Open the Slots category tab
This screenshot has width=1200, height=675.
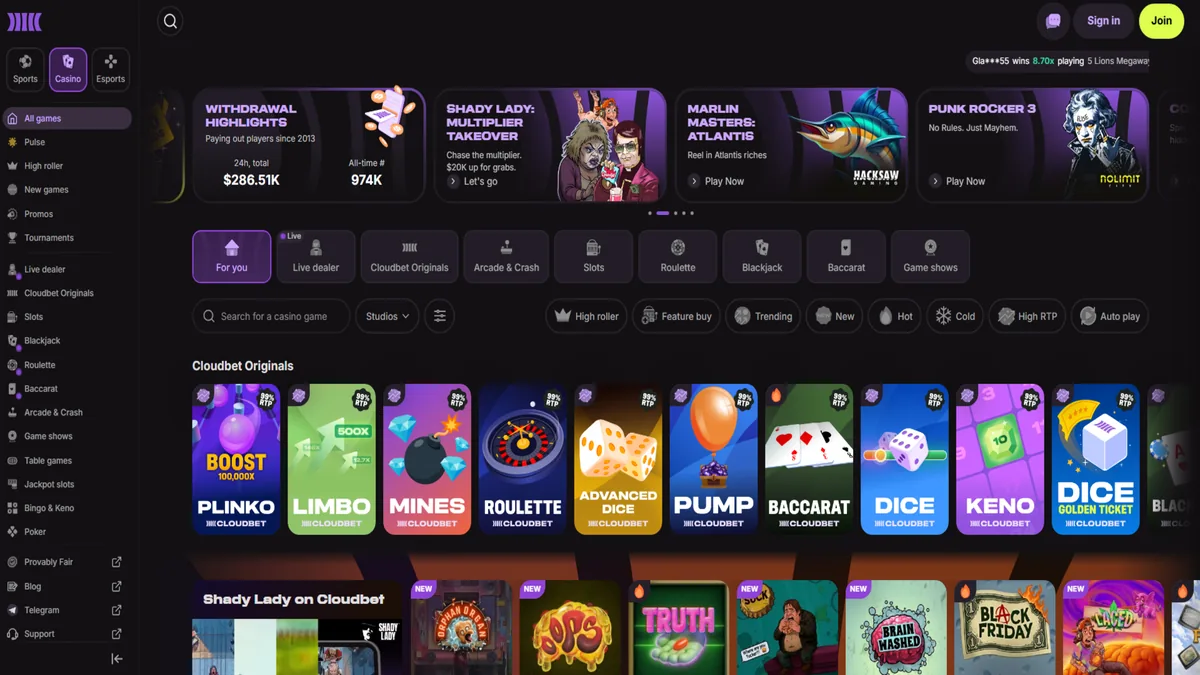click(594, 256)
